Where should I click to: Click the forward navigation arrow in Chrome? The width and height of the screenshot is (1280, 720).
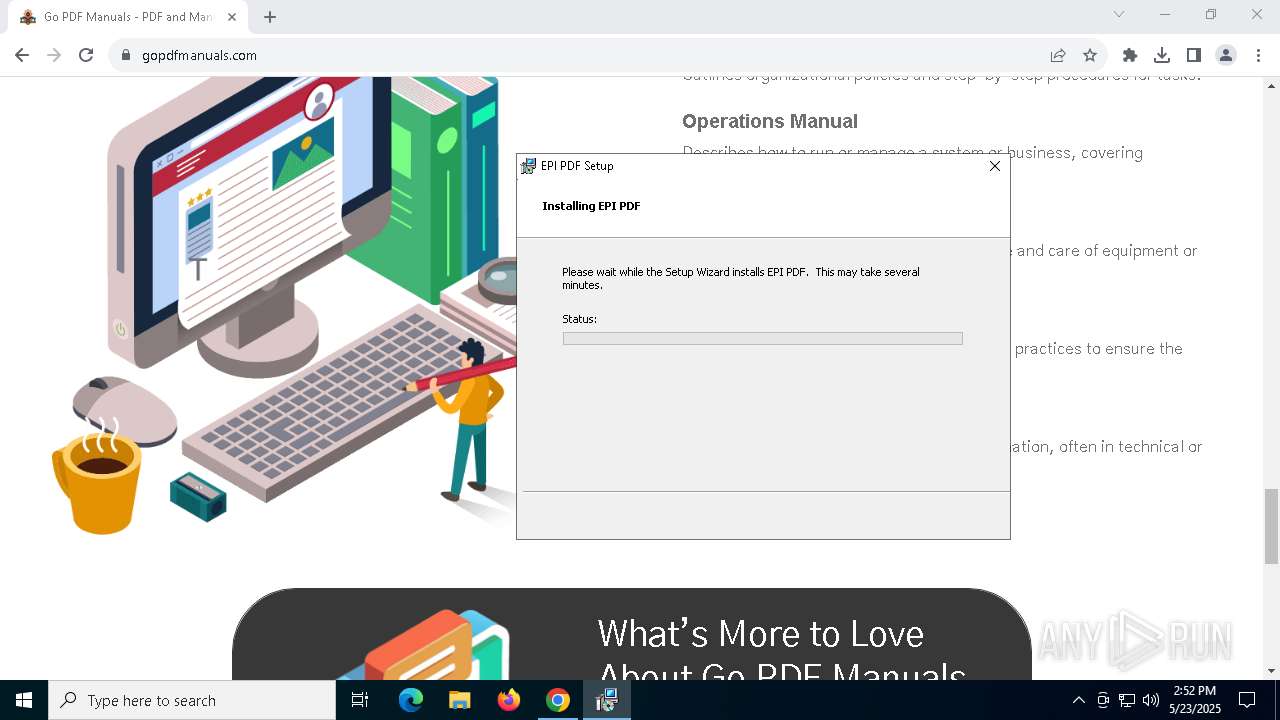pos(54,55)
